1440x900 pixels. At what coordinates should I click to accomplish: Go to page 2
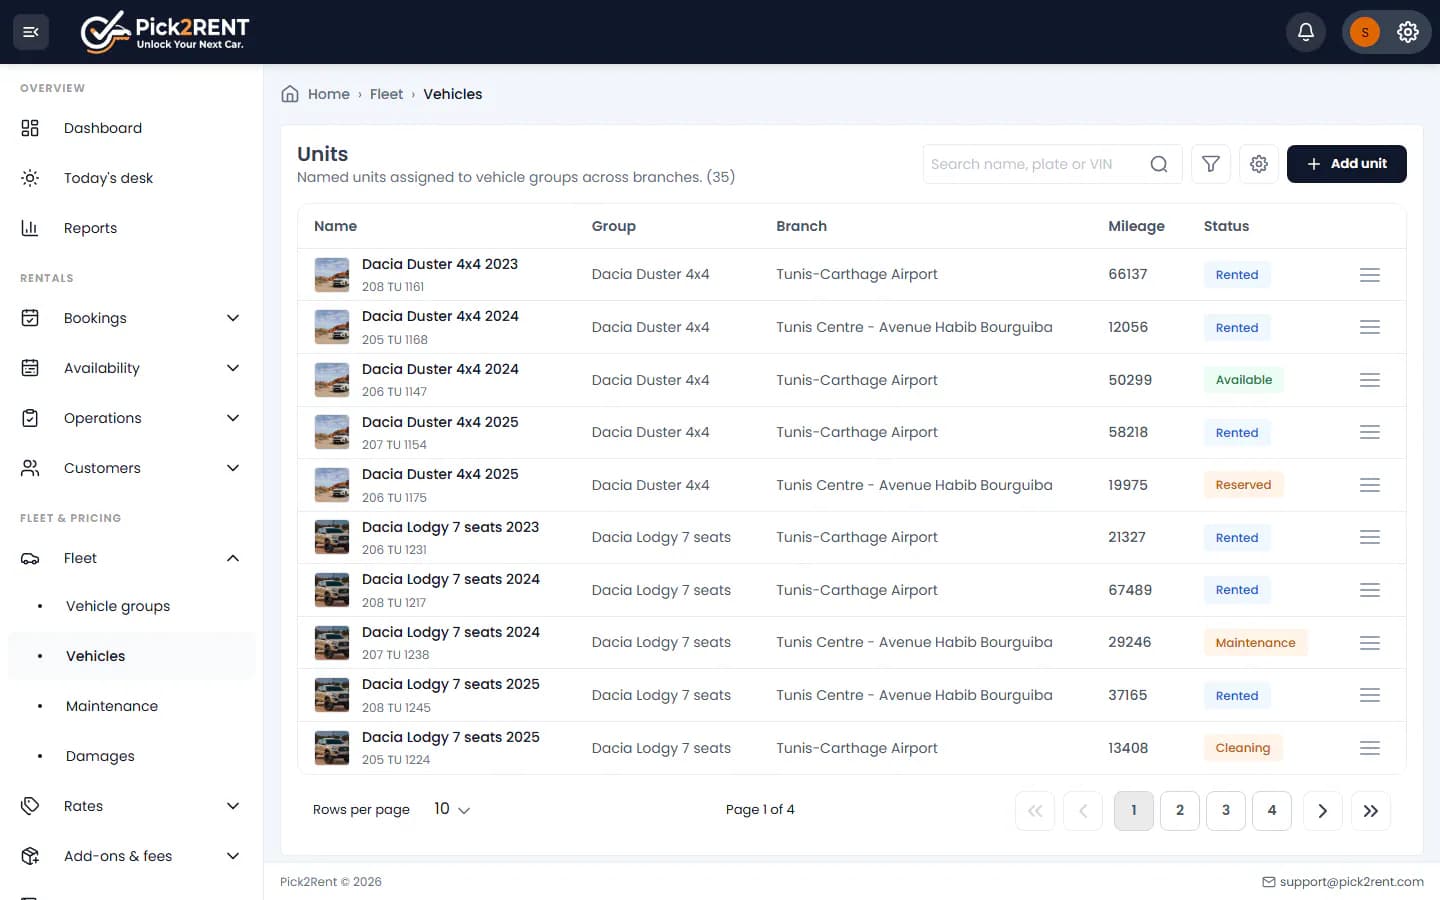[1180, 811]
